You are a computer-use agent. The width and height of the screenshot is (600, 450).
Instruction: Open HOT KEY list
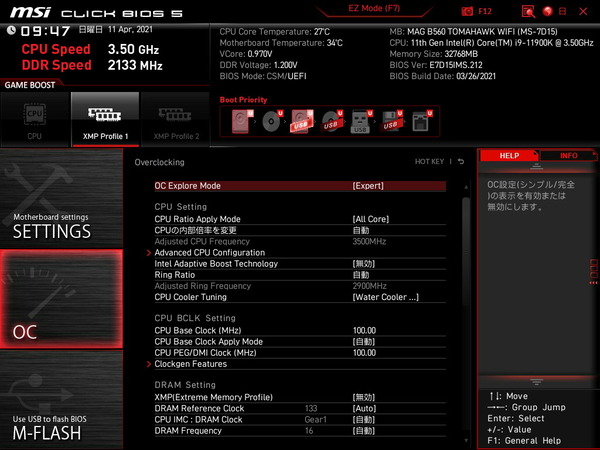tap(429, 161)
